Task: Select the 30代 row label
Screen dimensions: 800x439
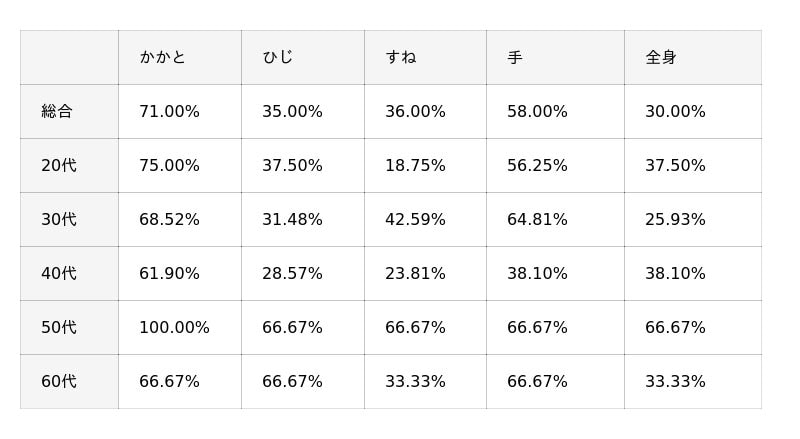Action: click(59, 219)
